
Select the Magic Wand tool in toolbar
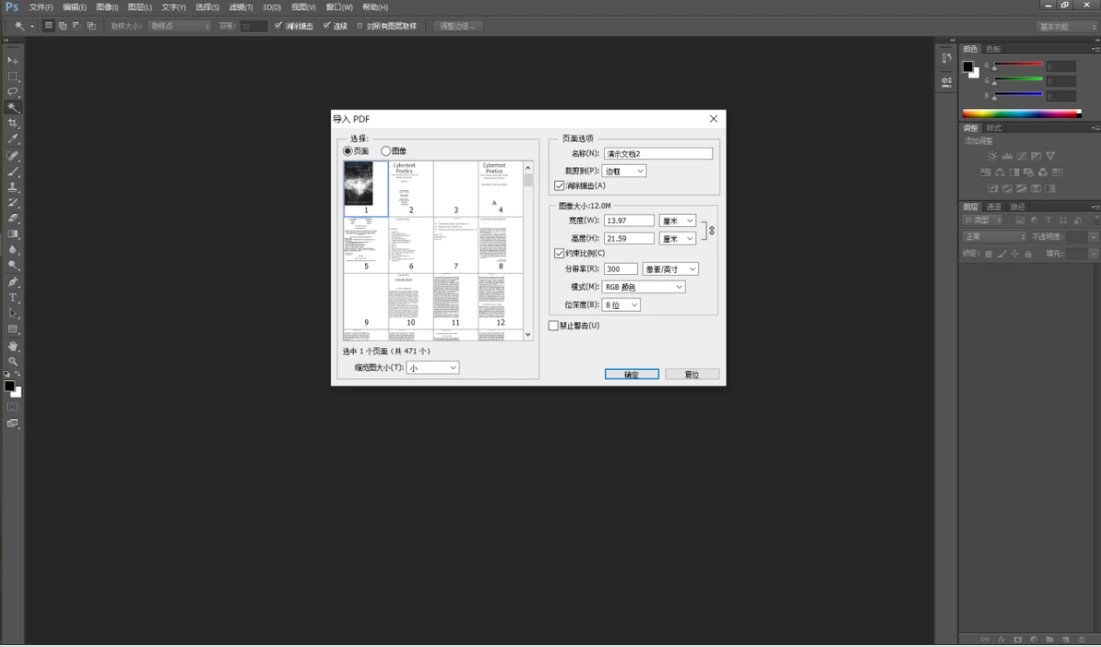pos(13,107)
